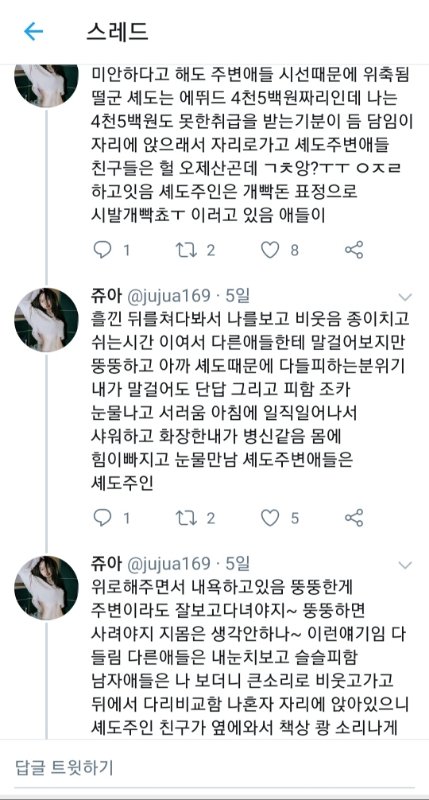Screen dimensions: 429x800
Task: Like the tweet with 5 likes
Action: (x=270, y=518)
